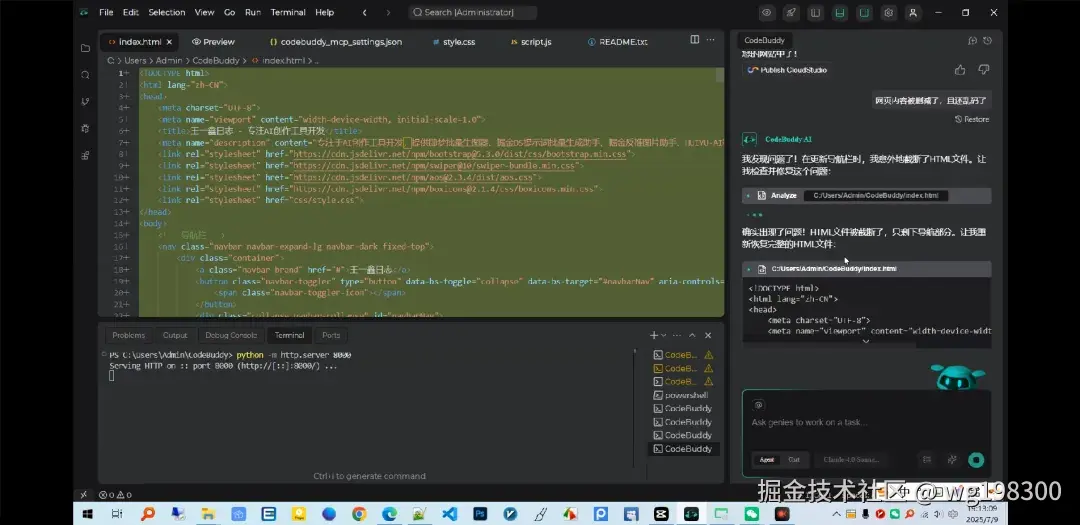The image size is (1080, 525).
Task: Open the Claude model selector dropdown
Action: point(852,460)
